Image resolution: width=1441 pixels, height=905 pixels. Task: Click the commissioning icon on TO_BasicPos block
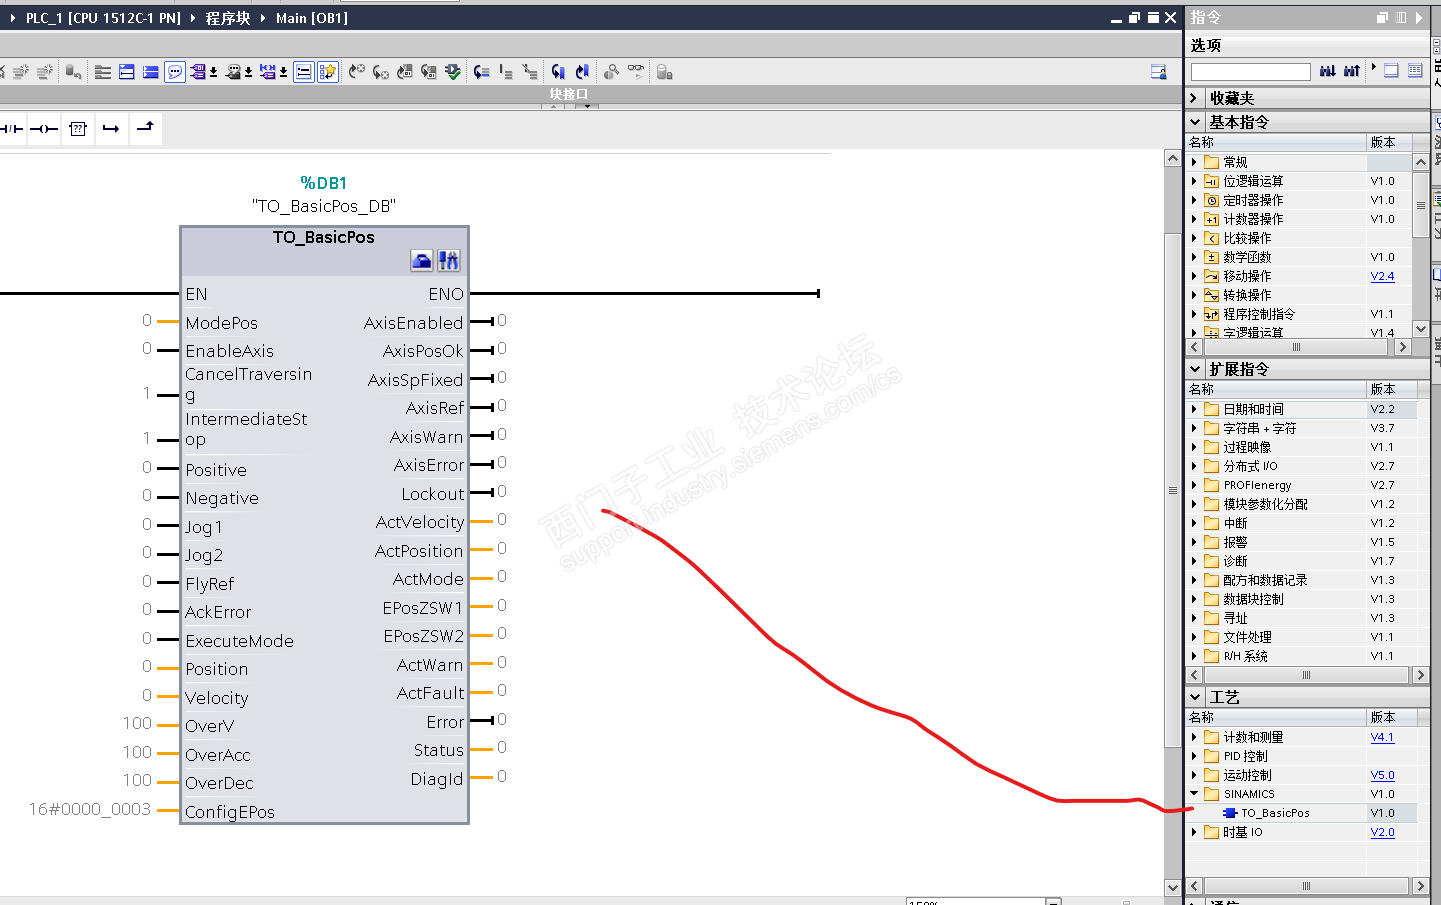coord(448,261)
